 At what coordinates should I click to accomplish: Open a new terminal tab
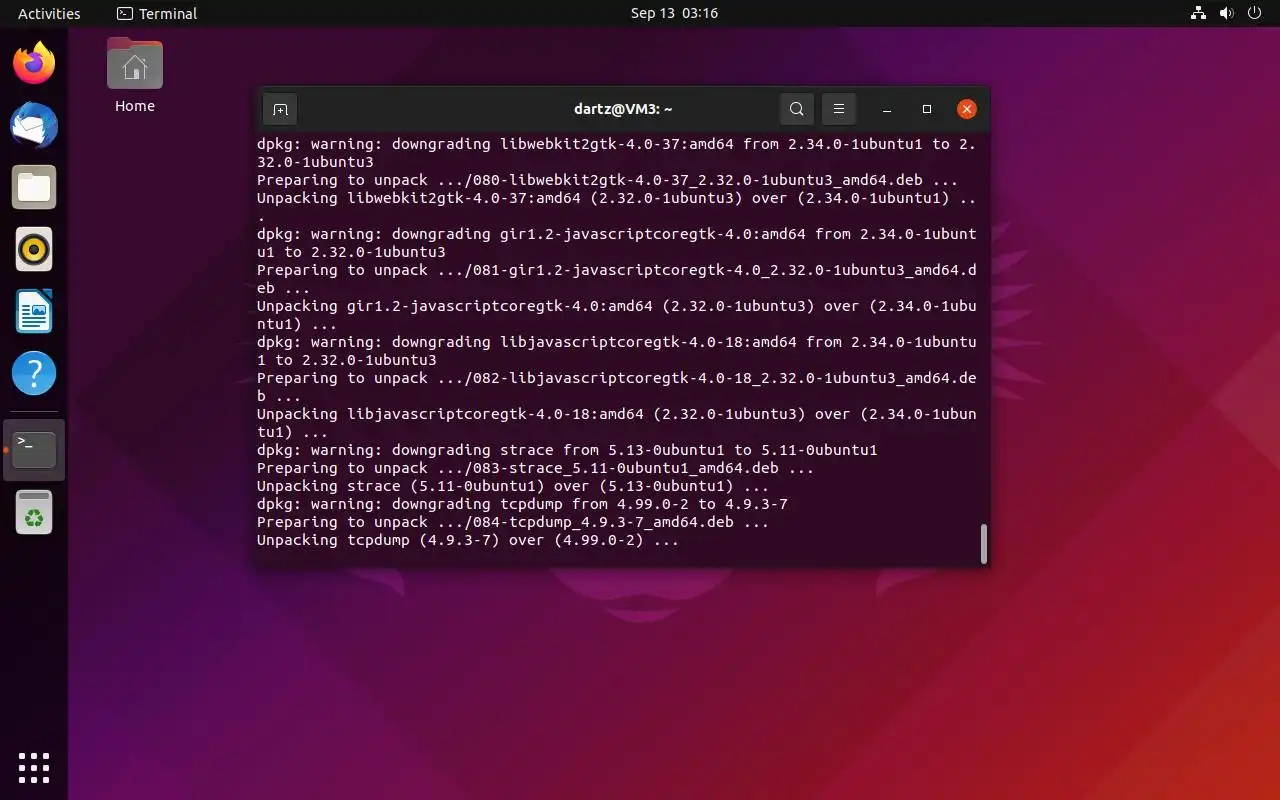click(280, 109)
